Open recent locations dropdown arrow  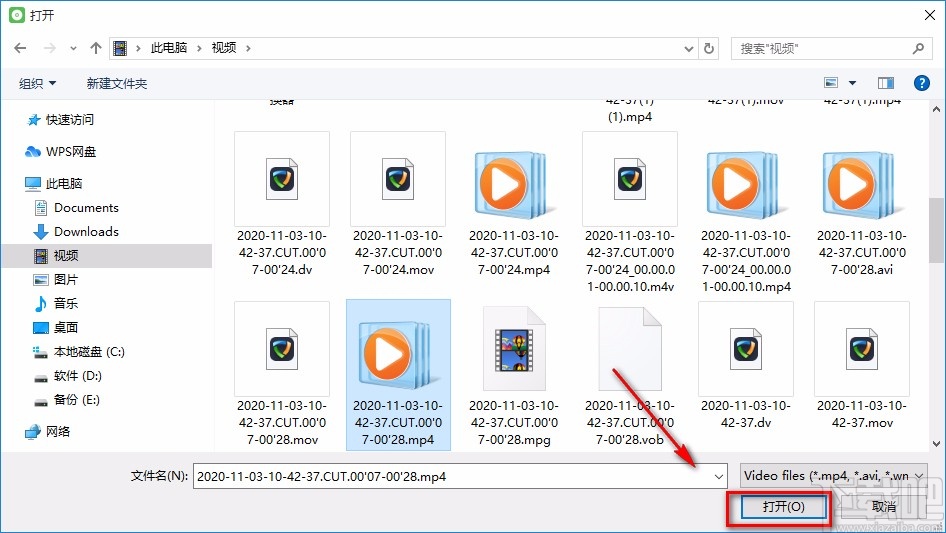(x=73, y=48)
